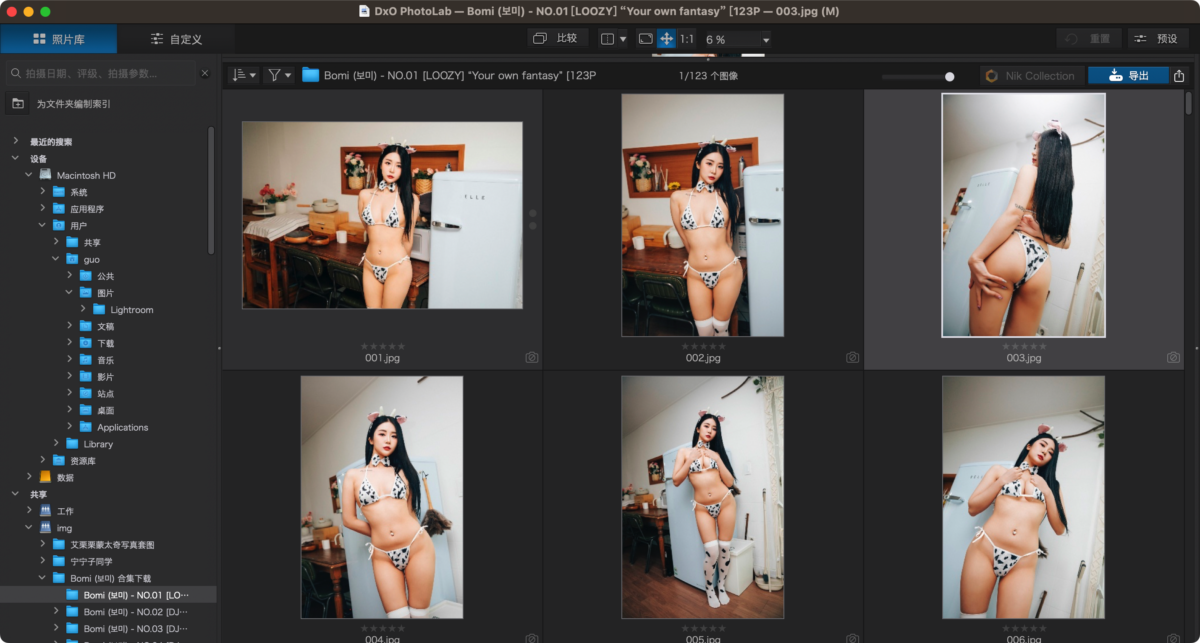Select the 005.jpg thumbnail
This screenshot has height=643, width=1200.
click(x=702, y=497)
